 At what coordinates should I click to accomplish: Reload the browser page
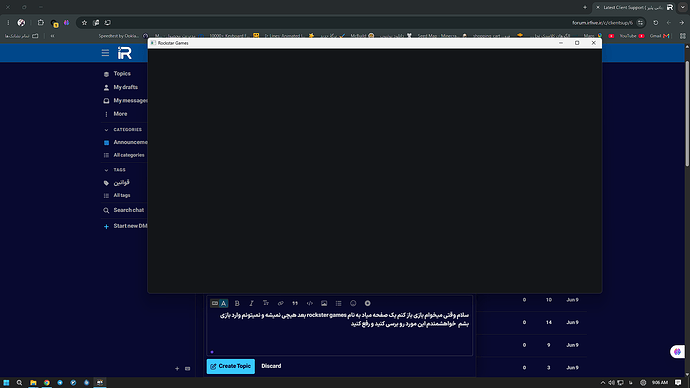pyautogui.click(x=656, y=23)
